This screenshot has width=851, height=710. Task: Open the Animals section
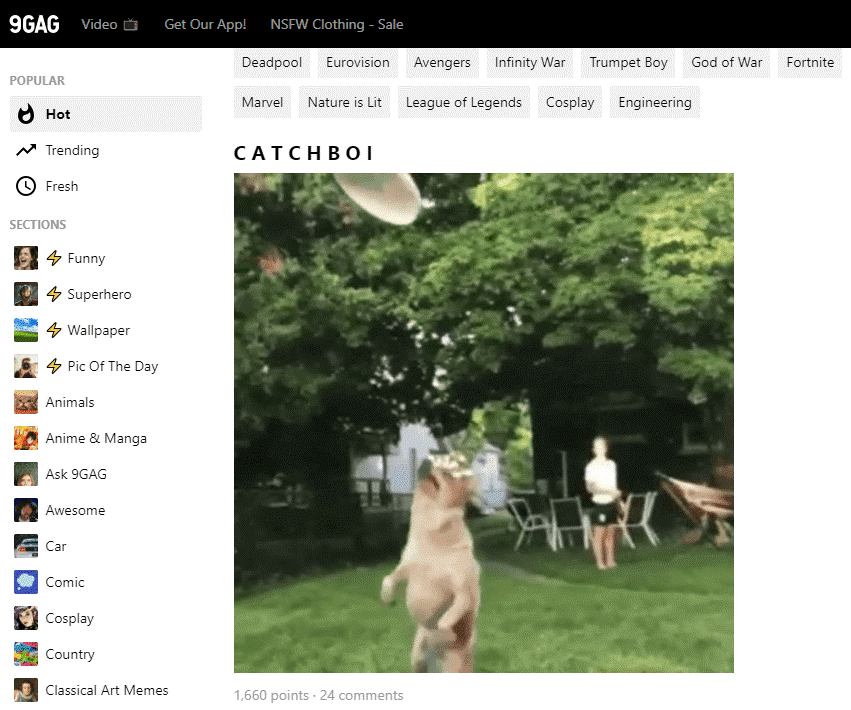coord(70,402)
